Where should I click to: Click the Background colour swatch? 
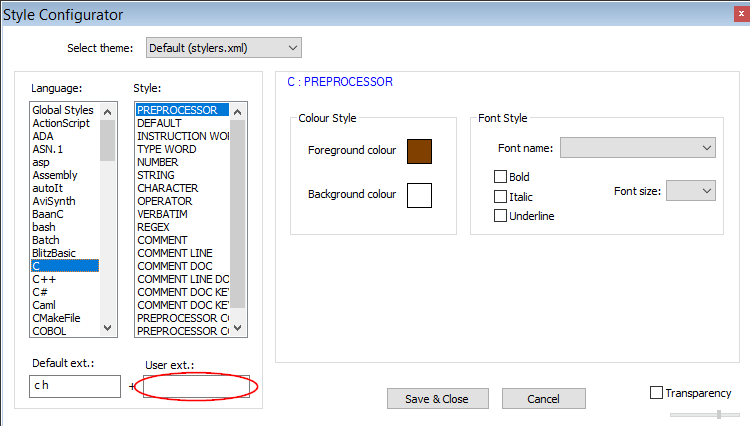coord(419,195)
